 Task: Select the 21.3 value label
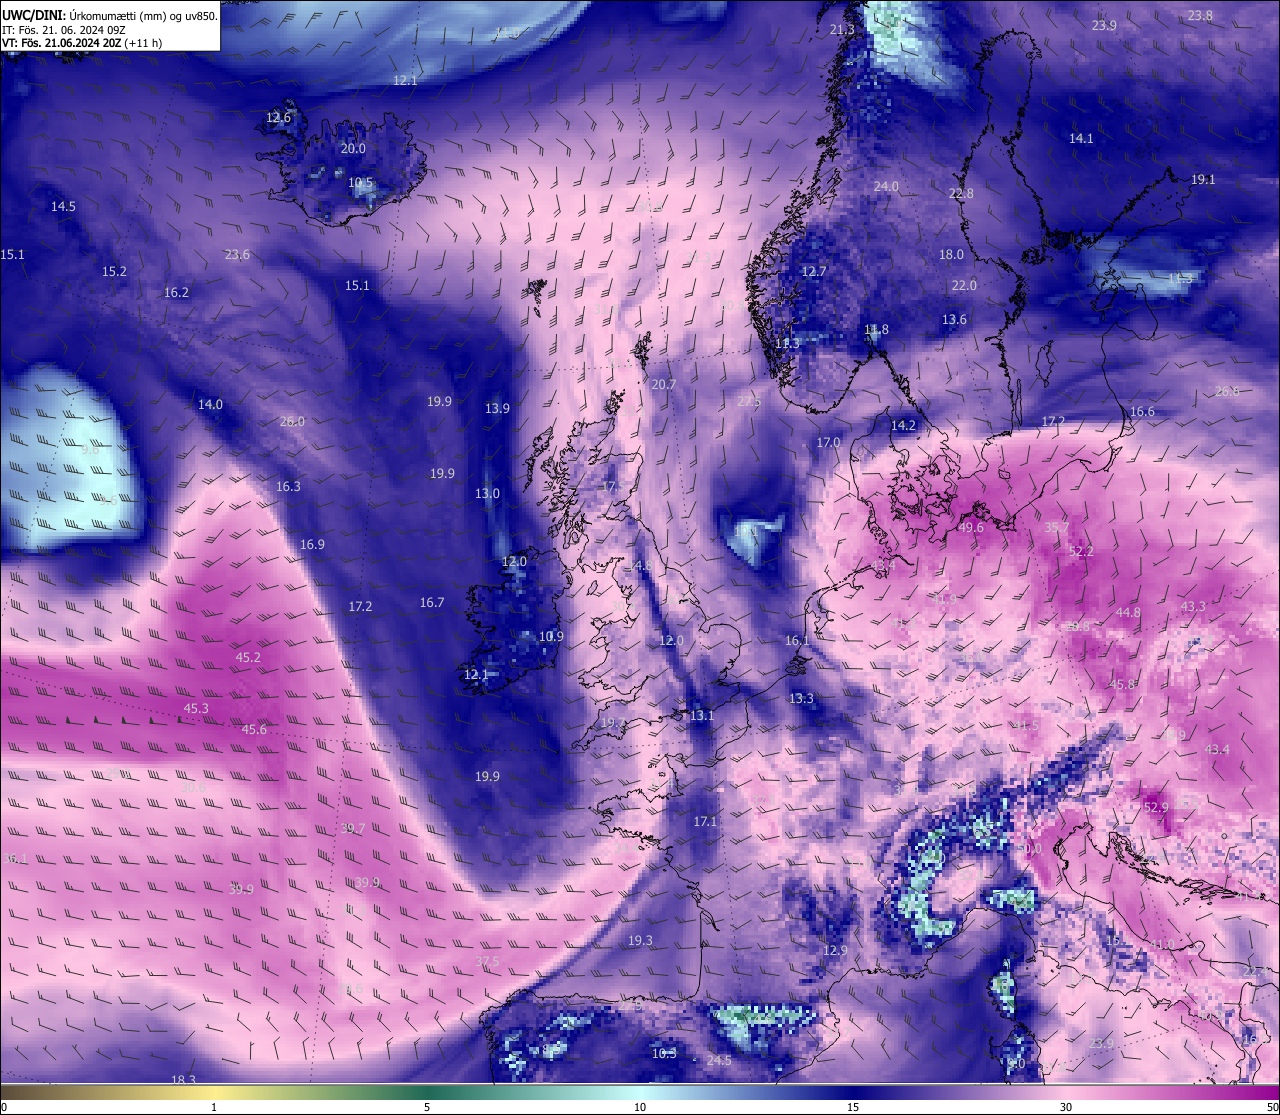pyautogui.click(x=843, y=30)
